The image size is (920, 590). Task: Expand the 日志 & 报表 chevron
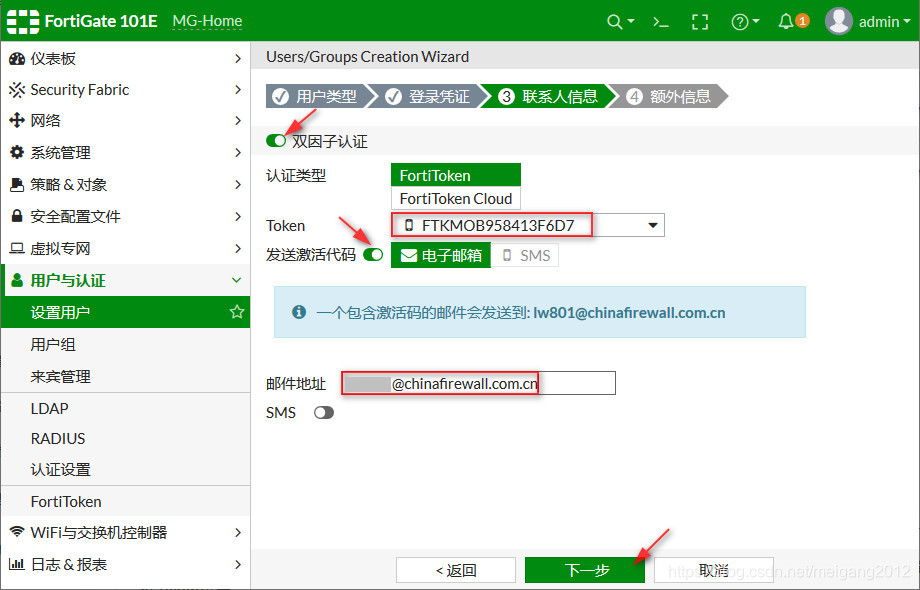point(238,564)
